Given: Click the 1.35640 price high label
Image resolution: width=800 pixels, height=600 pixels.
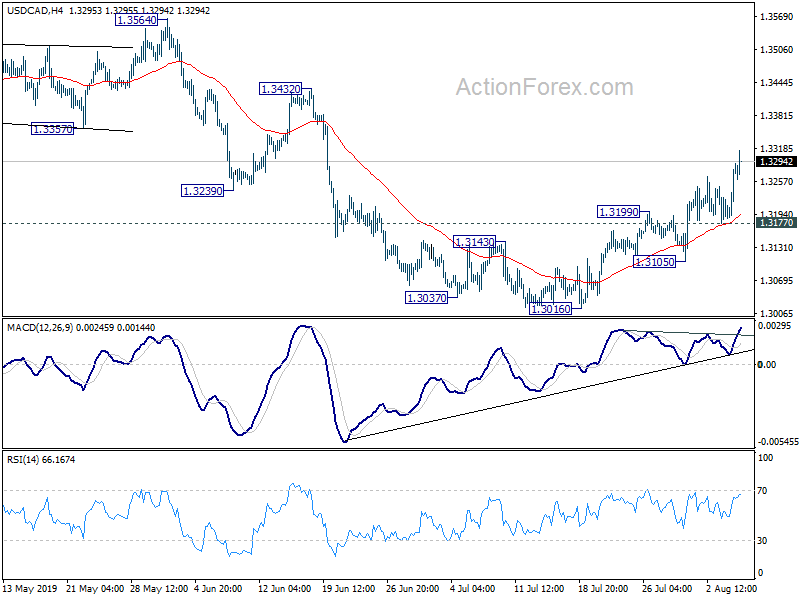Looking at the screenshot, I should [136, 20].
